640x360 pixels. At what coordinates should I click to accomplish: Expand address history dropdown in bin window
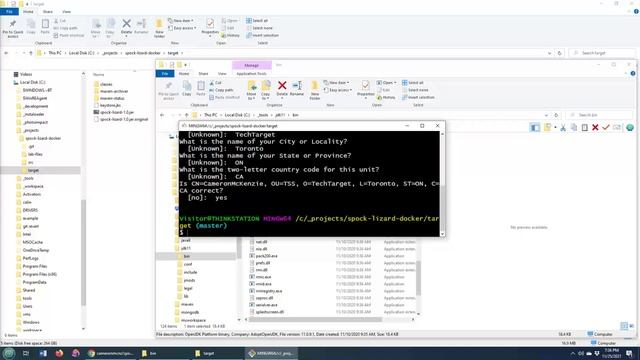(x=546, y=115)
